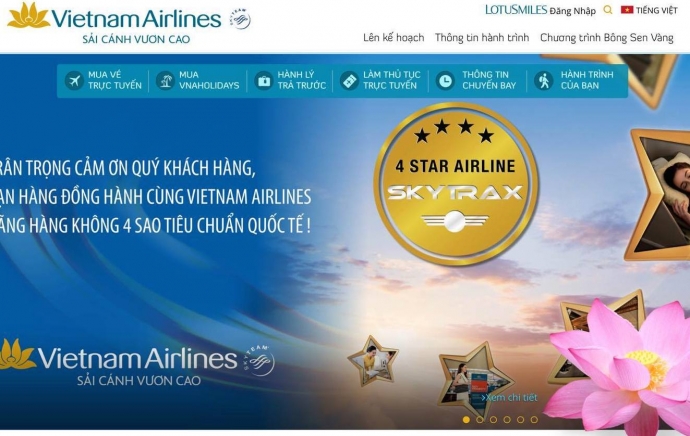
Task: Click the Skytrax 4 Star Airline badge
Action: pos(455,184)
